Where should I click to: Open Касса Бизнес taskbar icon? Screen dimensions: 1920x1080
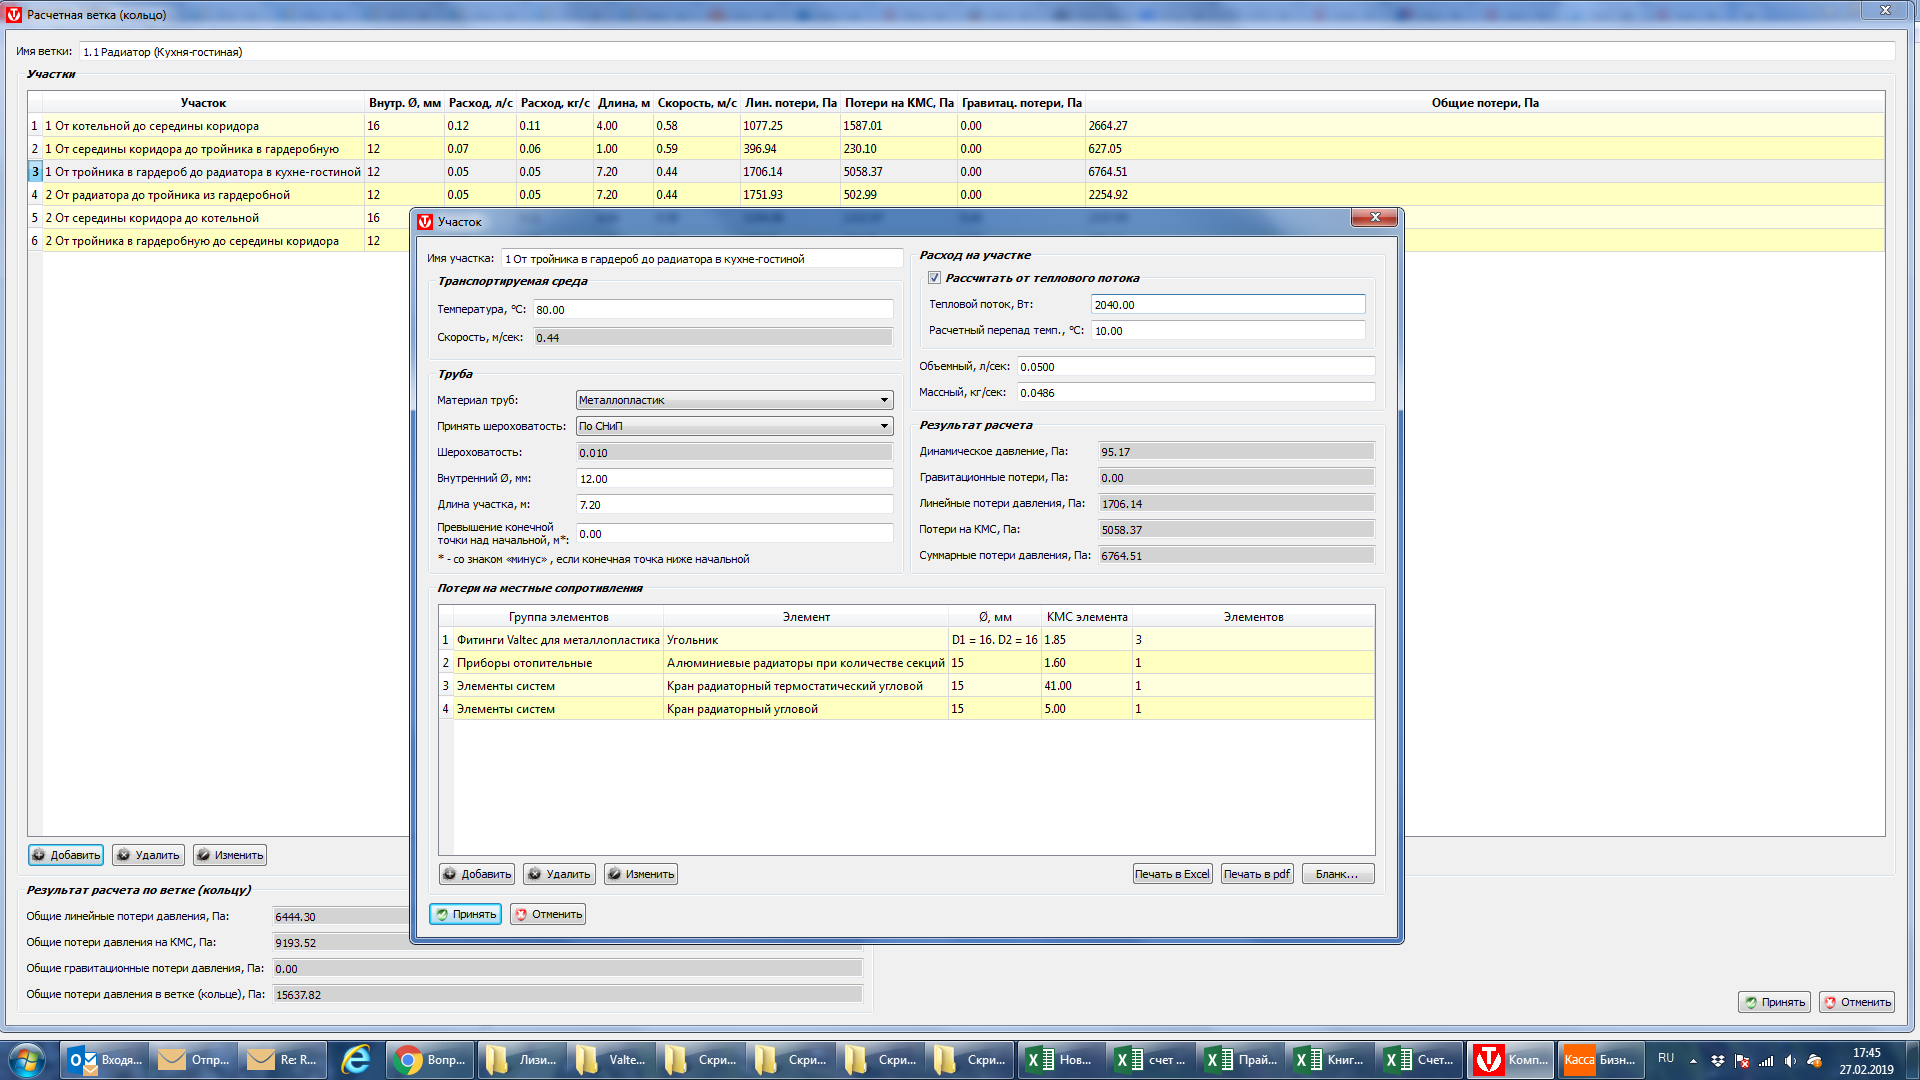coord(1600,1060)
